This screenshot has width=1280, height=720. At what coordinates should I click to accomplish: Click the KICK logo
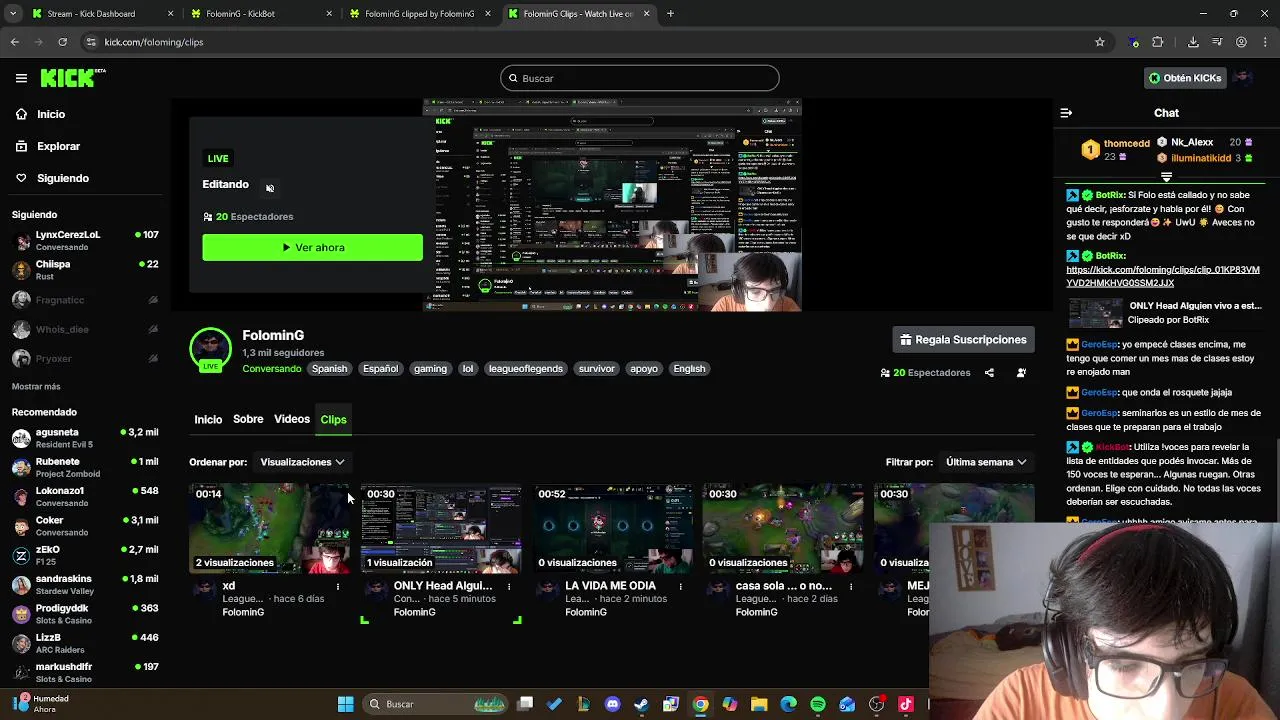click(x=73, y=78)
